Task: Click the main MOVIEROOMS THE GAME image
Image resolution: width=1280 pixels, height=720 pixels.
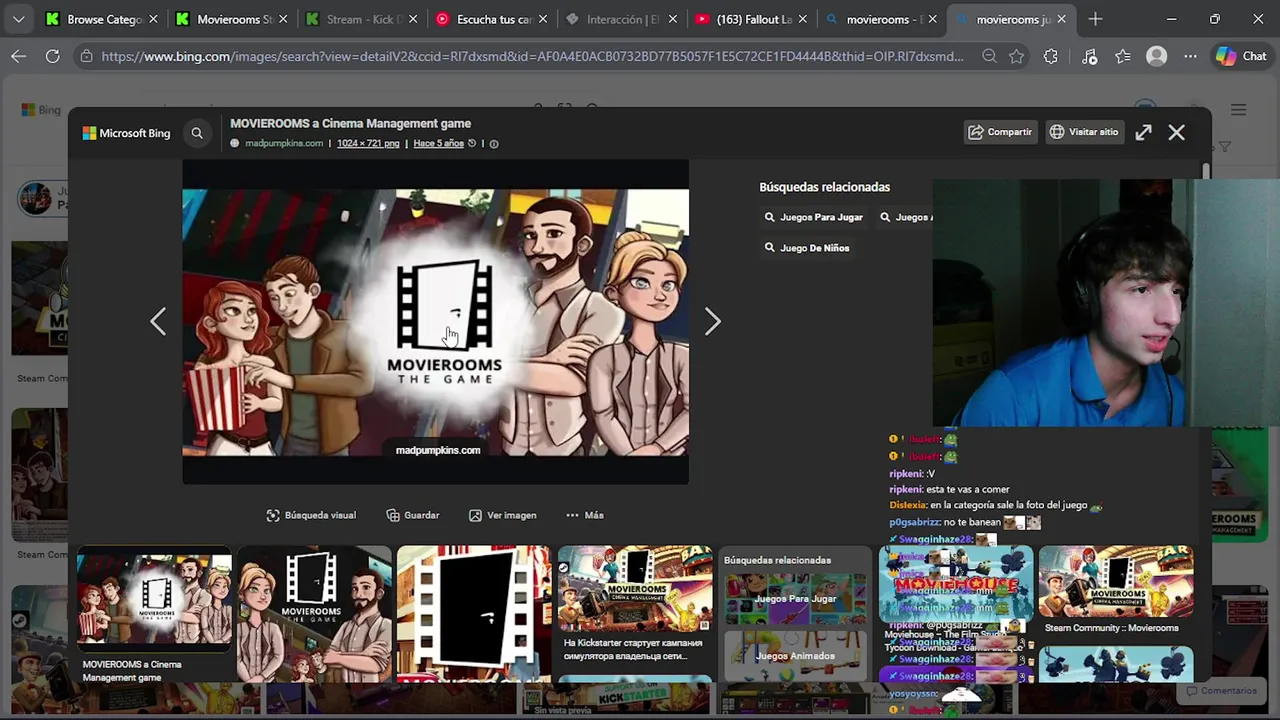Action: coord(435,322)
